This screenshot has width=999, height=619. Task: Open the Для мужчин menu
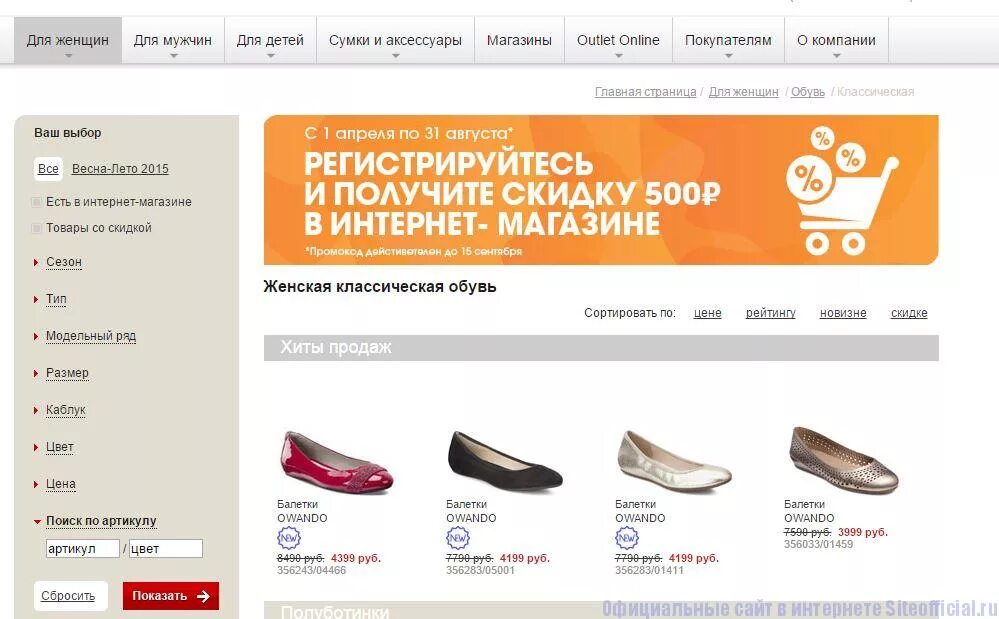tap(173, 40)
